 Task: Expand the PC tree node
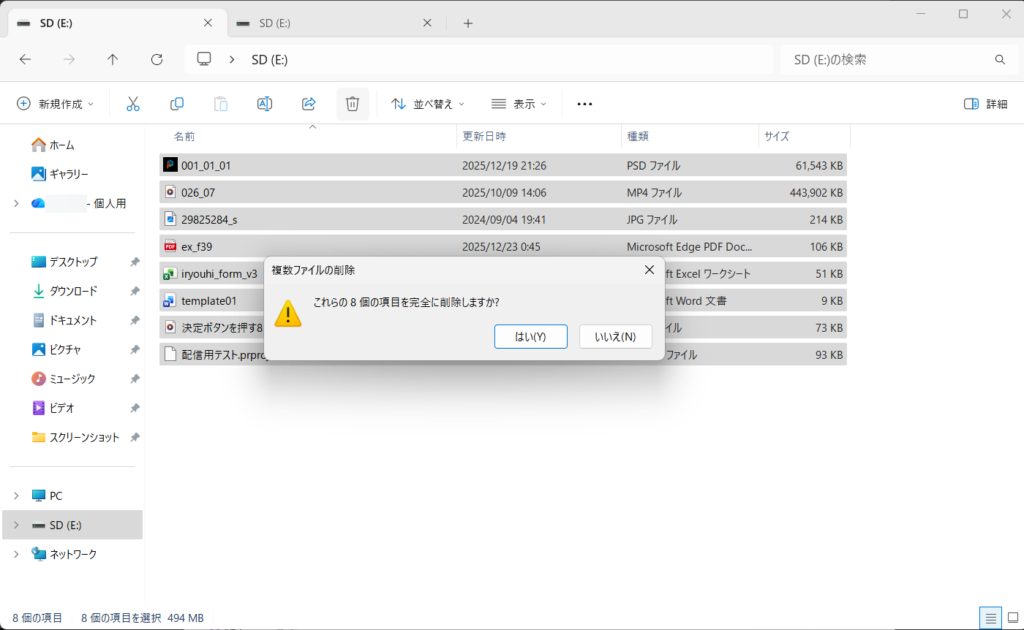pos(16,496)
